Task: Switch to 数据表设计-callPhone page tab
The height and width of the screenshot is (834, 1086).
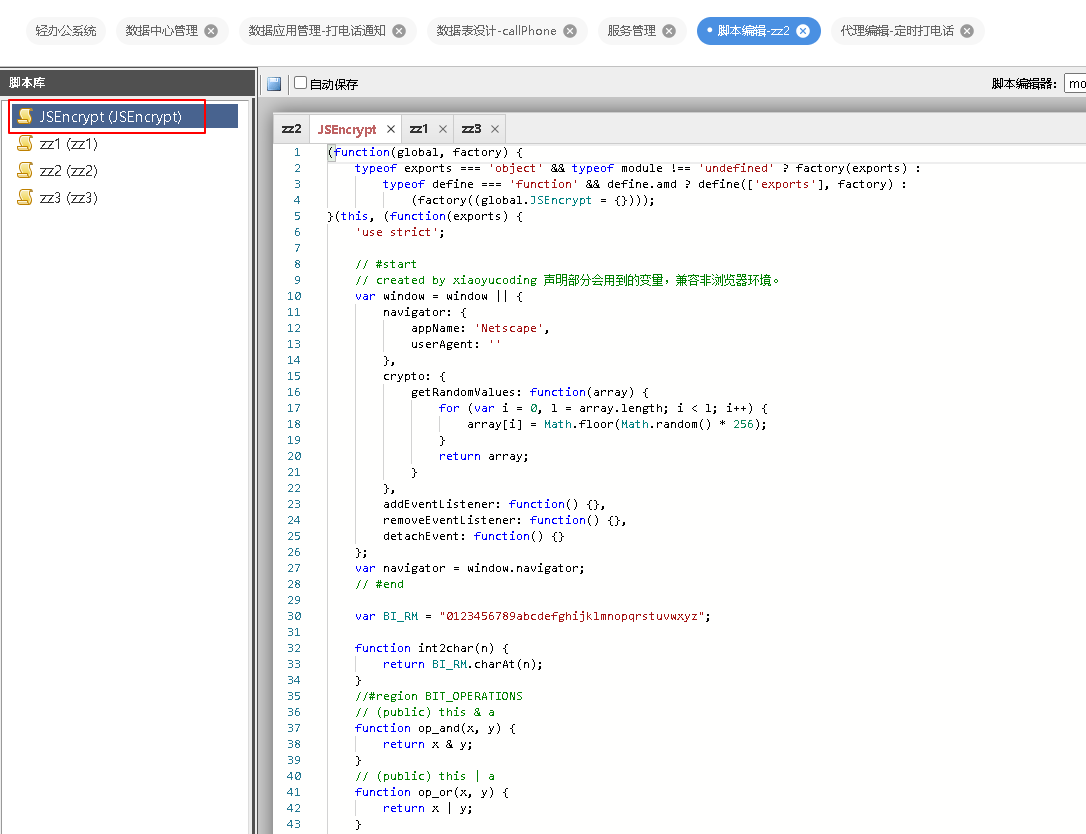Action: tap(496, 31)
